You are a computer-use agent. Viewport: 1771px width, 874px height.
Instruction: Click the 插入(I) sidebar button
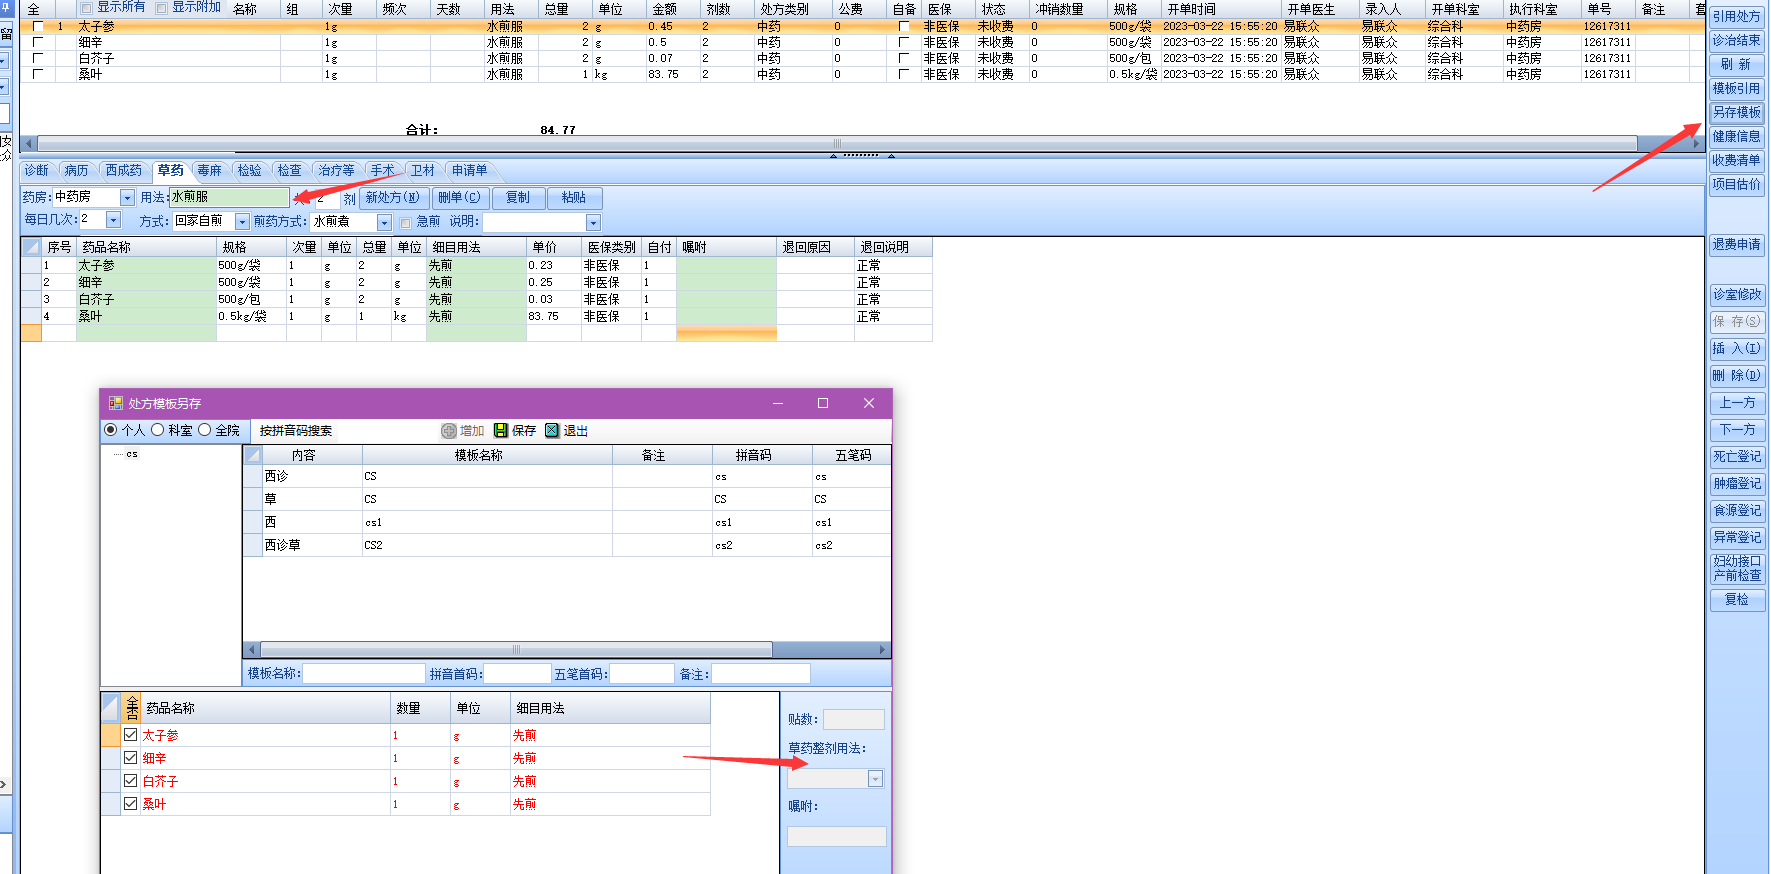click(1737, 349)
